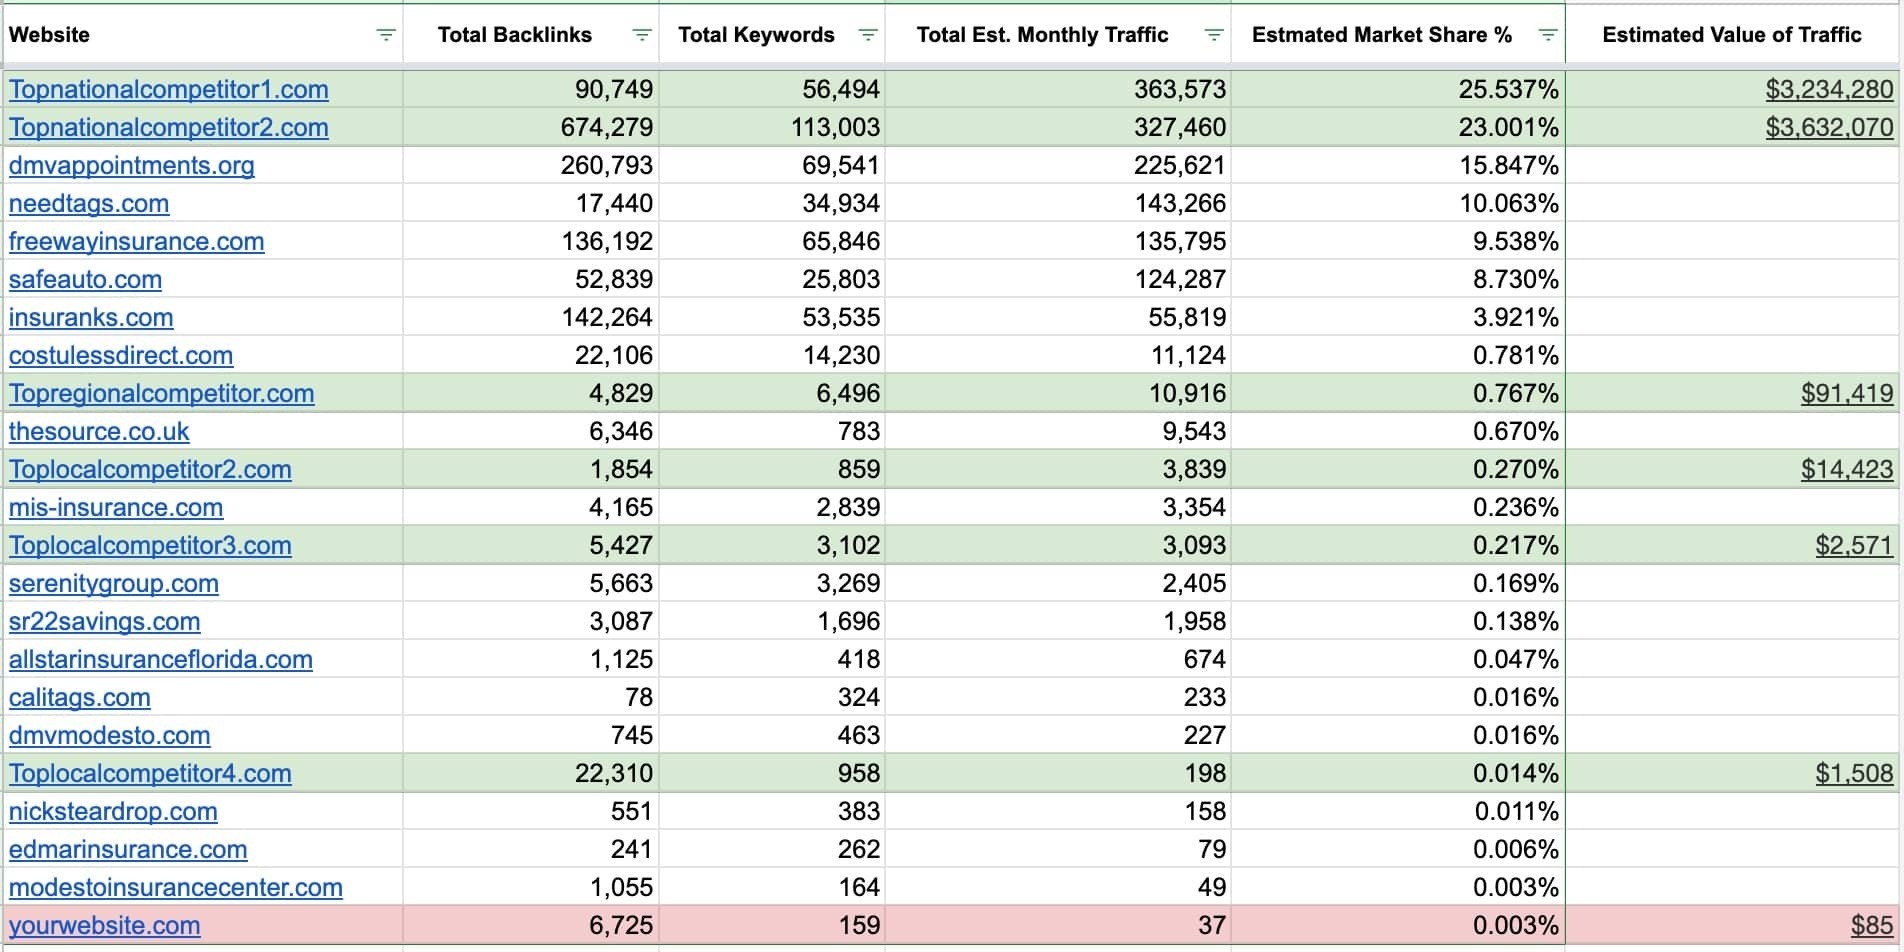Open Toplocalcompetitor3.com link

[x=150, y=546]
